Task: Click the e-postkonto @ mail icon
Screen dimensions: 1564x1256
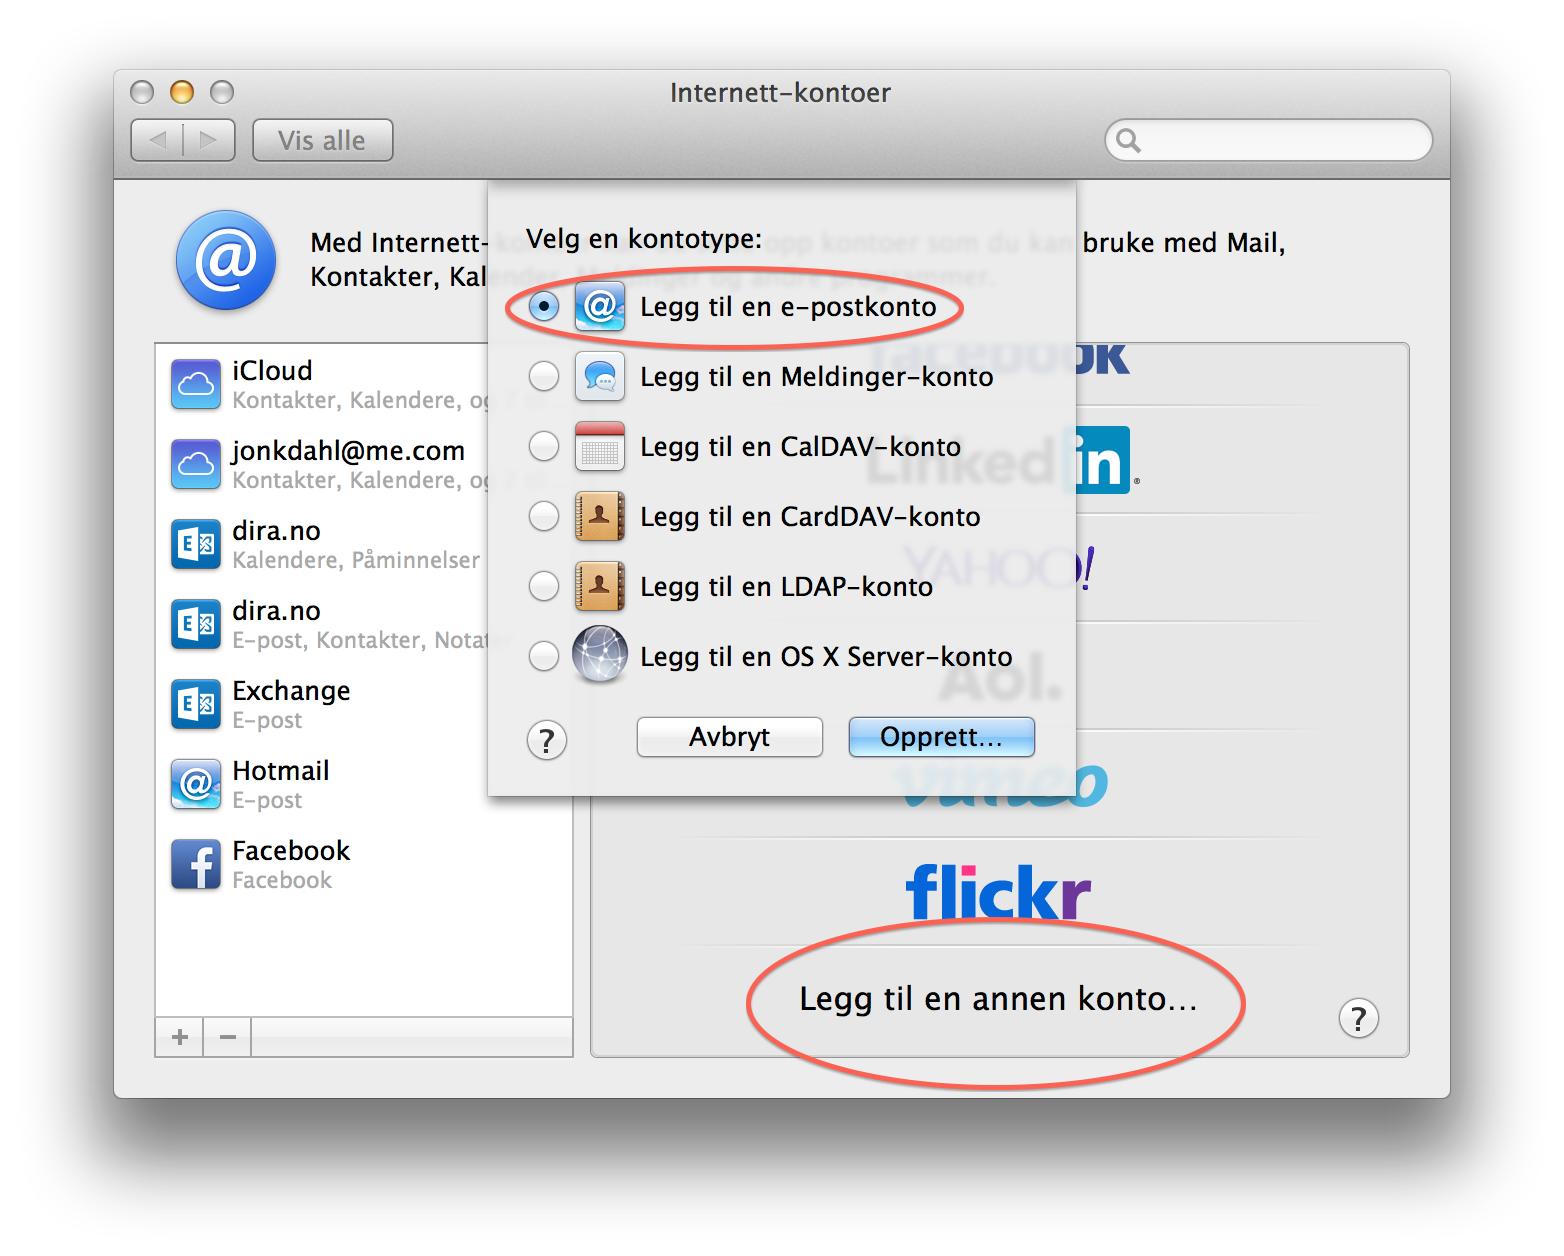Action: click(600, 306)
